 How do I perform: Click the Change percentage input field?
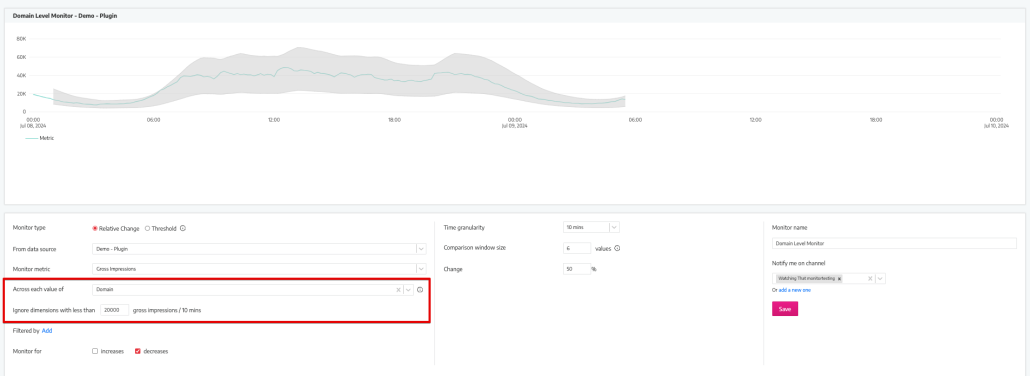[577, 269]
